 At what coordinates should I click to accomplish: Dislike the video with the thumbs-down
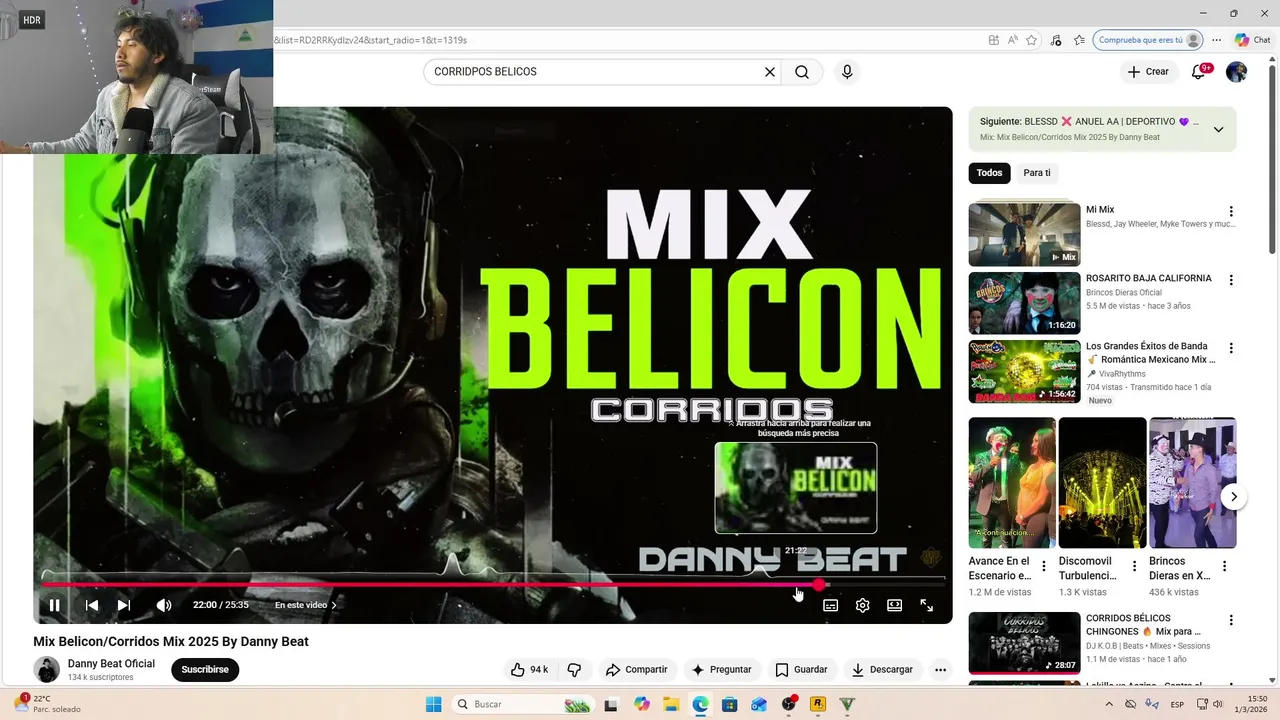click(574, 669)
